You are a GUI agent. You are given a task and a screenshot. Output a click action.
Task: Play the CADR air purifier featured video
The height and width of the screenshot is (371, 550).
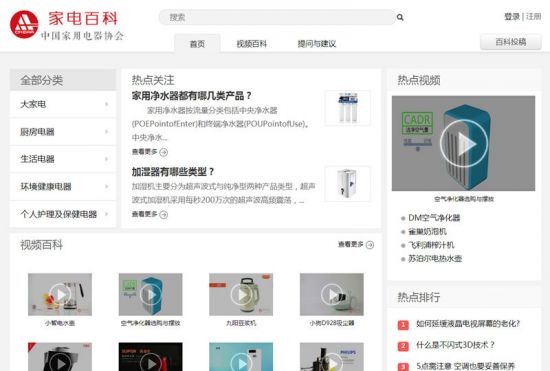pos(463,143)
